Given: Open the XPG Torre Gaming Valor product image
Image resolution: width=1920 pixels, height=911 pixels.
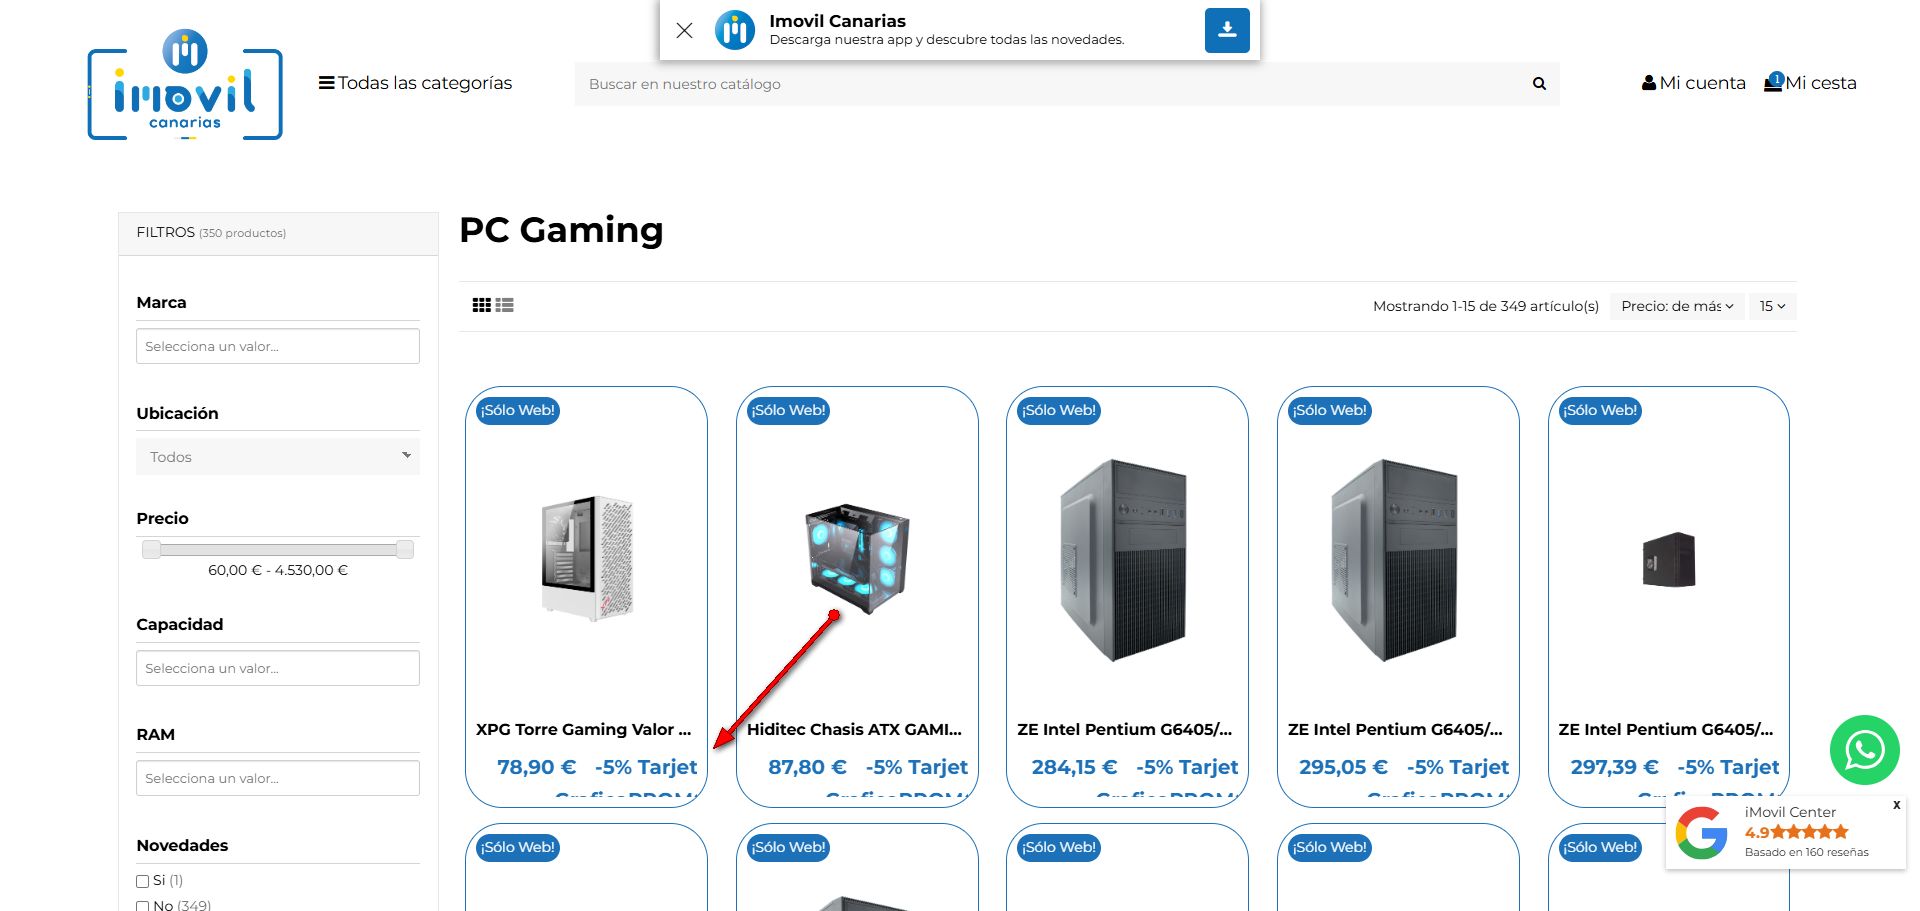Looking at the screenshot, I should (x=587, y=558).
